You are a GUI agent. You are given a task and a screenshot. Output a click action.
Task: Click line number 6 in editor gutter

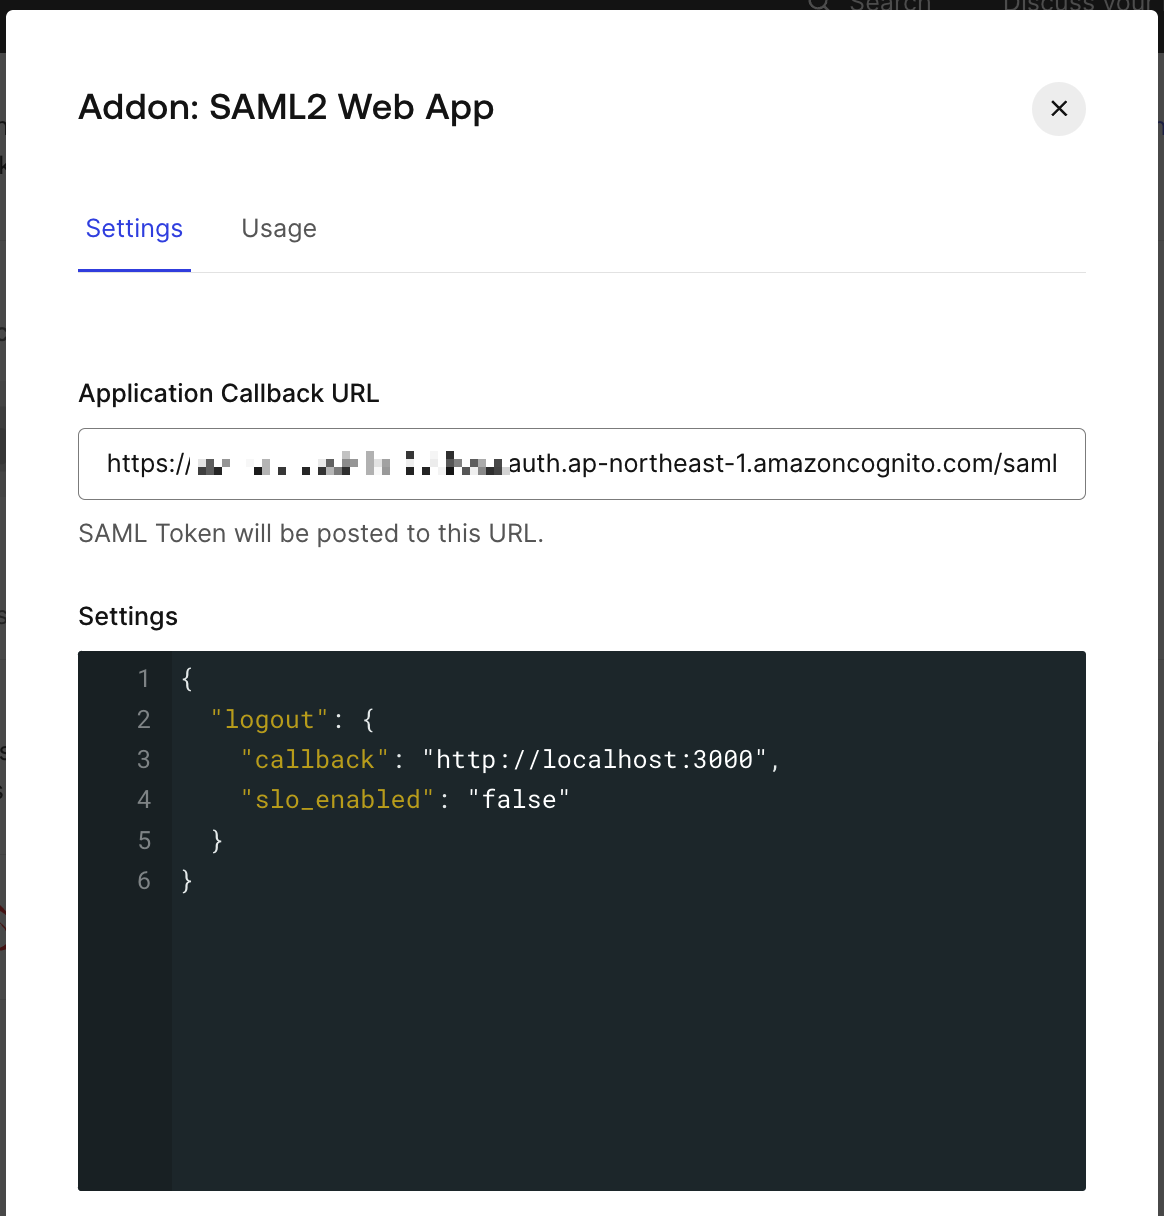coord(144,881)
